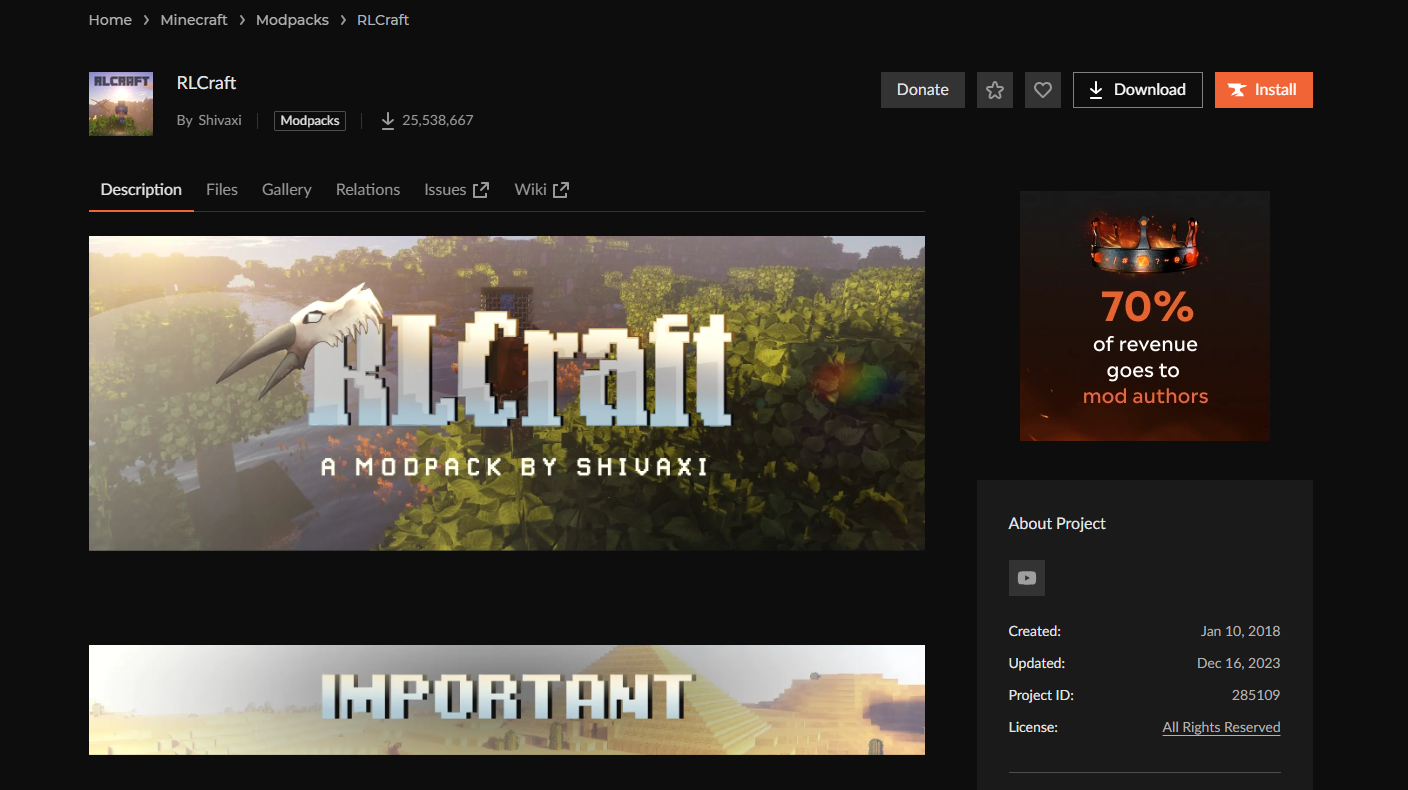Open the Wiki external link tab
Viewport: 1408px width, 790px height.
(541, 190)
